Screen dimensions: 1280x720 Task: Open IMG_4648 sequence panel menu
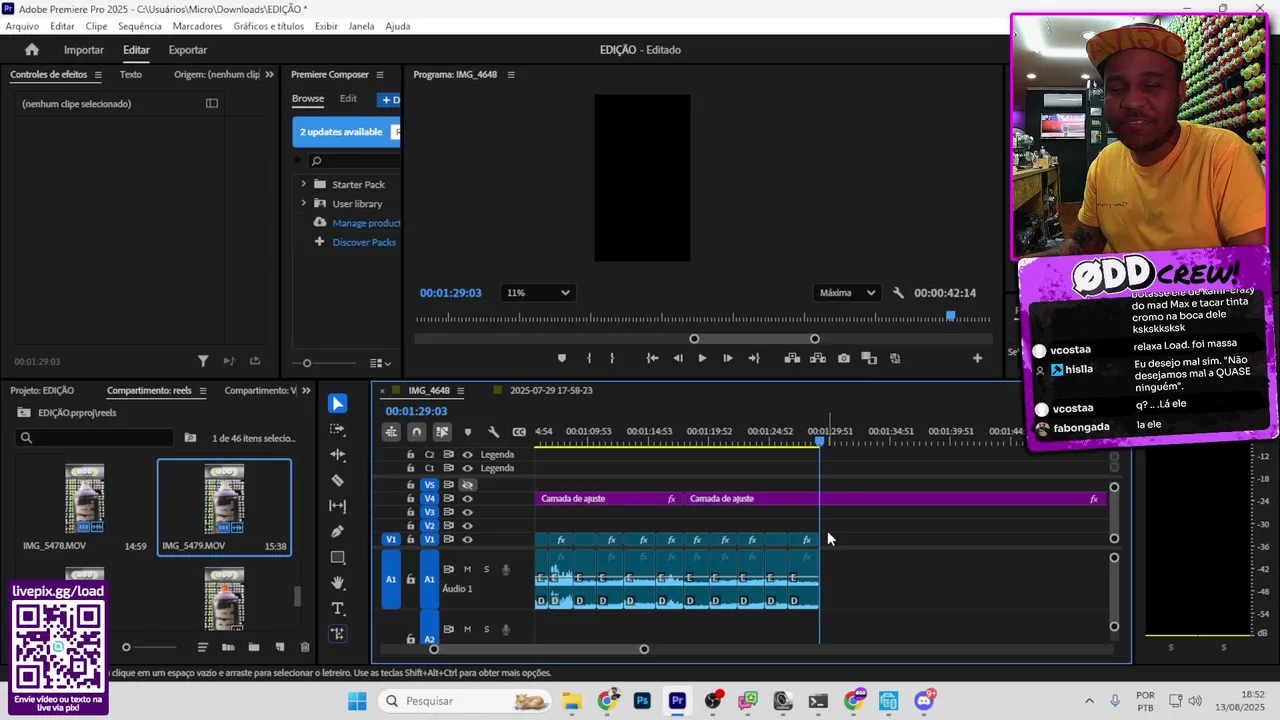coord(461,391)
